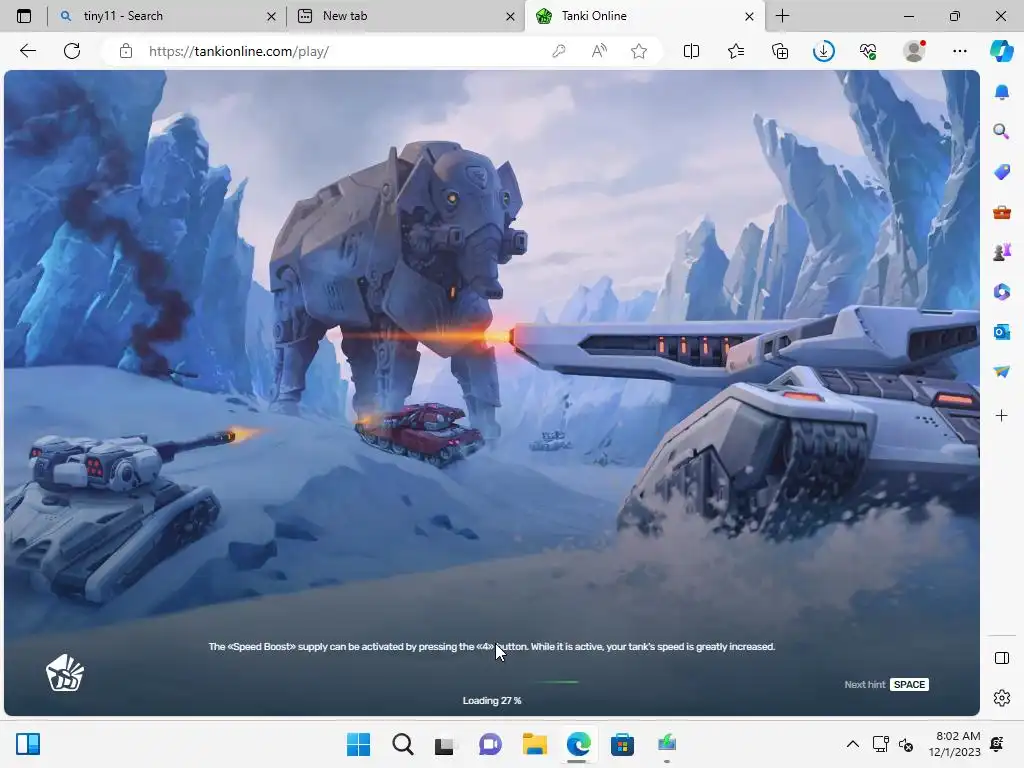Open sidebar settings gear
1024x768 pixels.
pos(1002,698)
